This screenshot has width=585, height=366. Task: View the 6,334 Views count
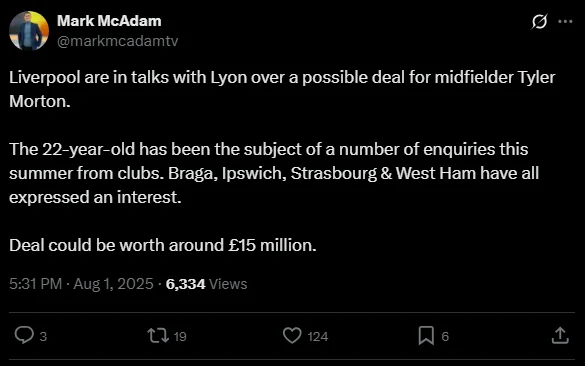point(206,284)
